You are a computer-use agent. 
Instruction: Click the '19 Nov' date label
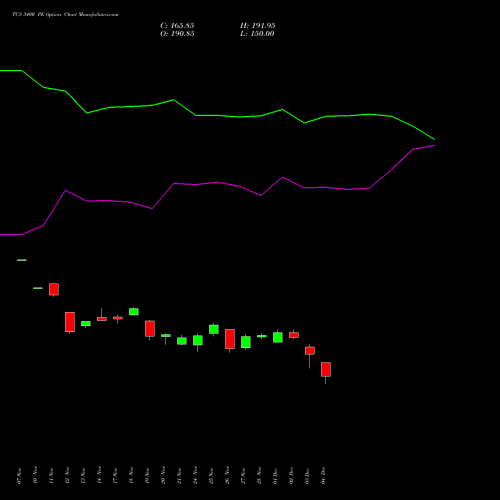(x=147, y=476)
